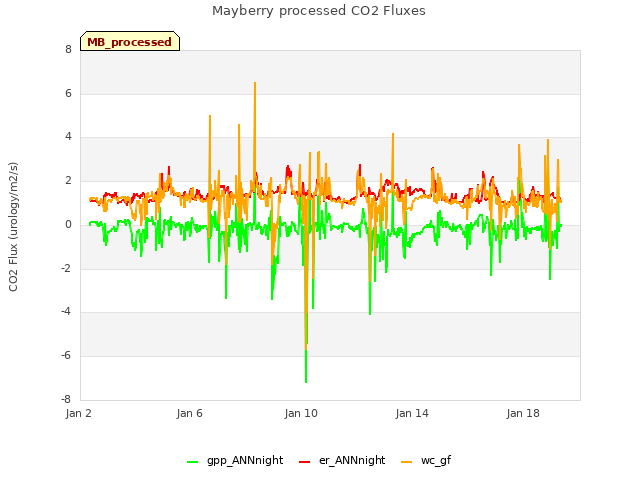Click the y-axis value '-8'

pyautogui.click(x=67, y=399)
